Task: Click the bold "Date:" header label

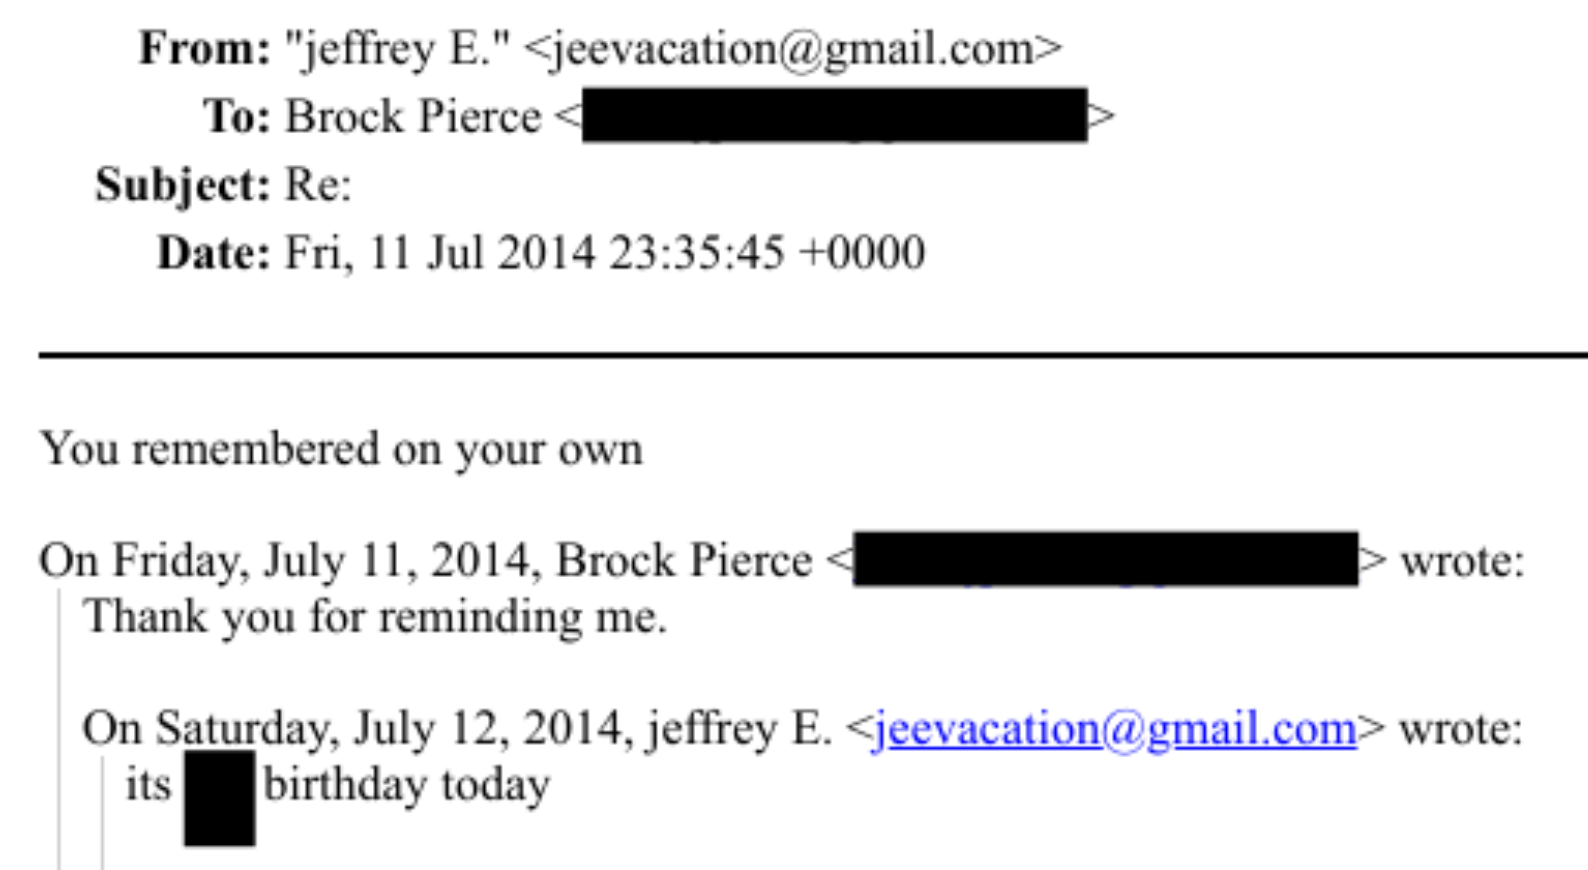Action: click(214, 253)
